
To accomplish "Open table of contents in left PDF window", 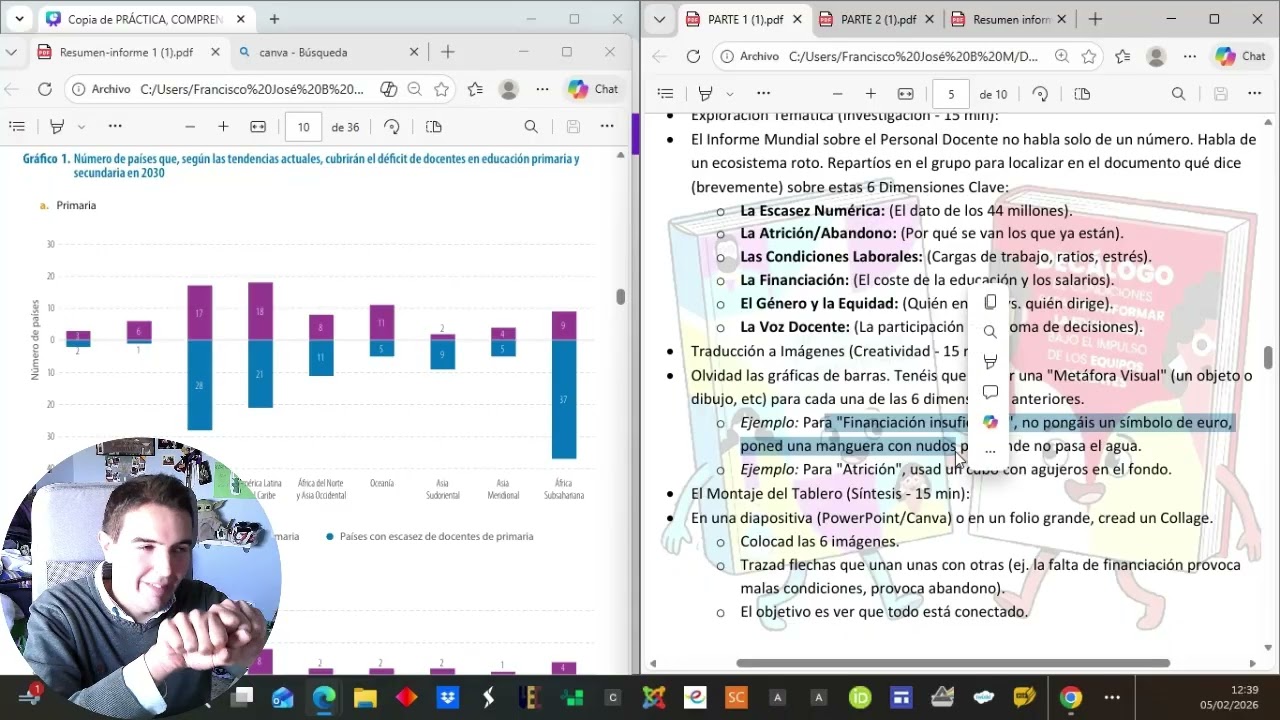I will point(17,127).
